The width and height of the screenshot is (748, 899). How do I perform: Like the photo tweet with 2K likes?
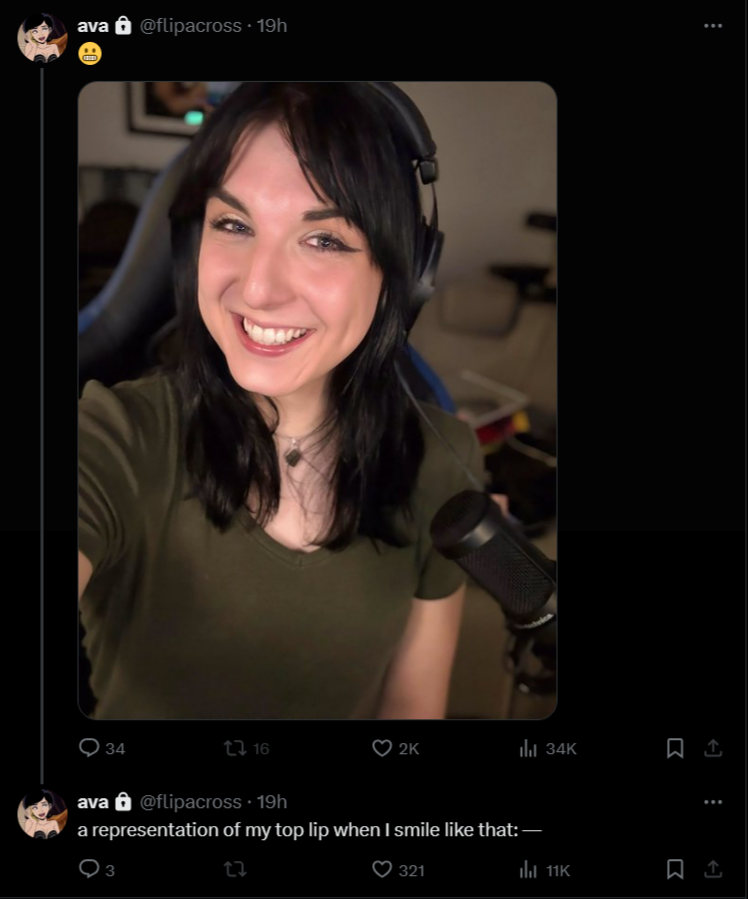click(395, 748)
